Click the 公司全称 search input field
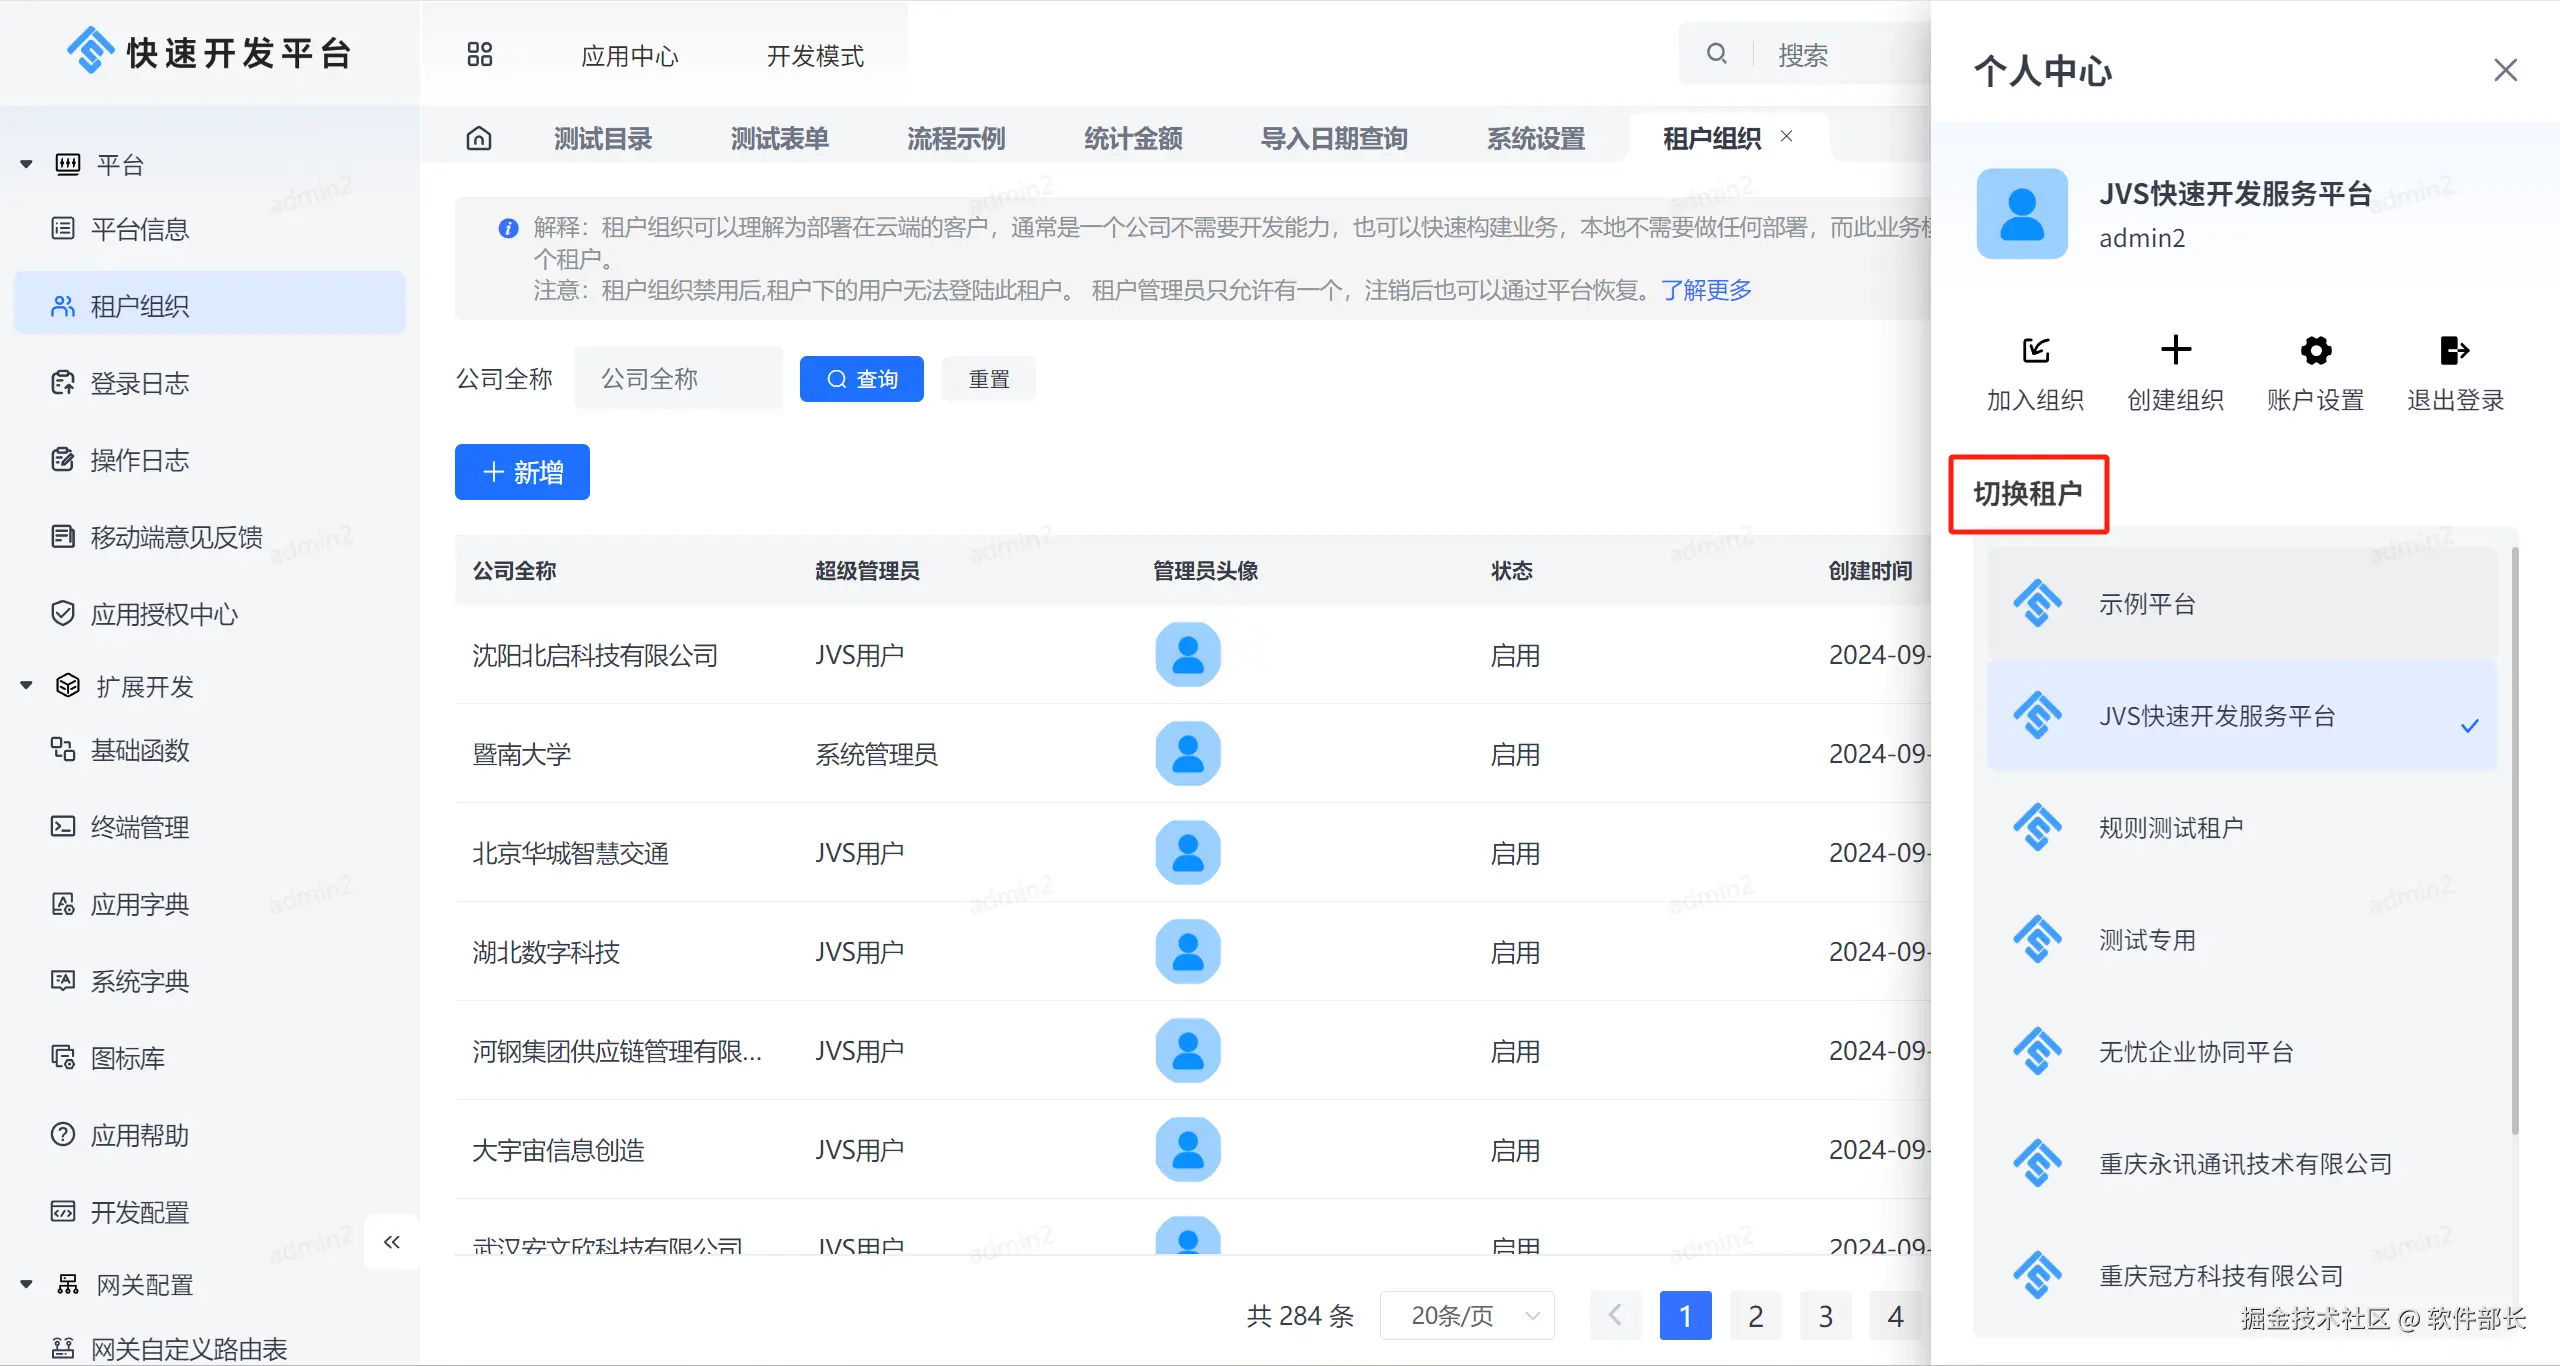The height and width of the screenshot is (1366, 2560). coord(678,379)
